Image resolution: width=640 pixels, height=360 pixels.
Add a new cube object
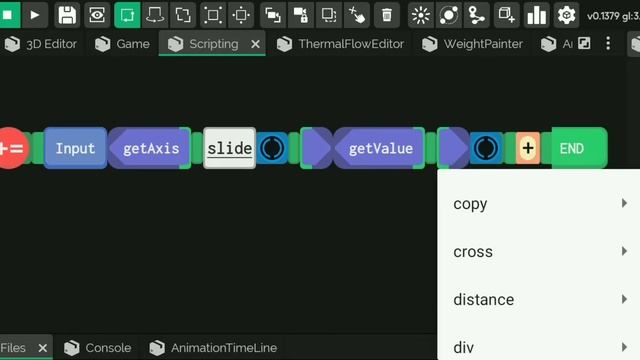point(507,15)
